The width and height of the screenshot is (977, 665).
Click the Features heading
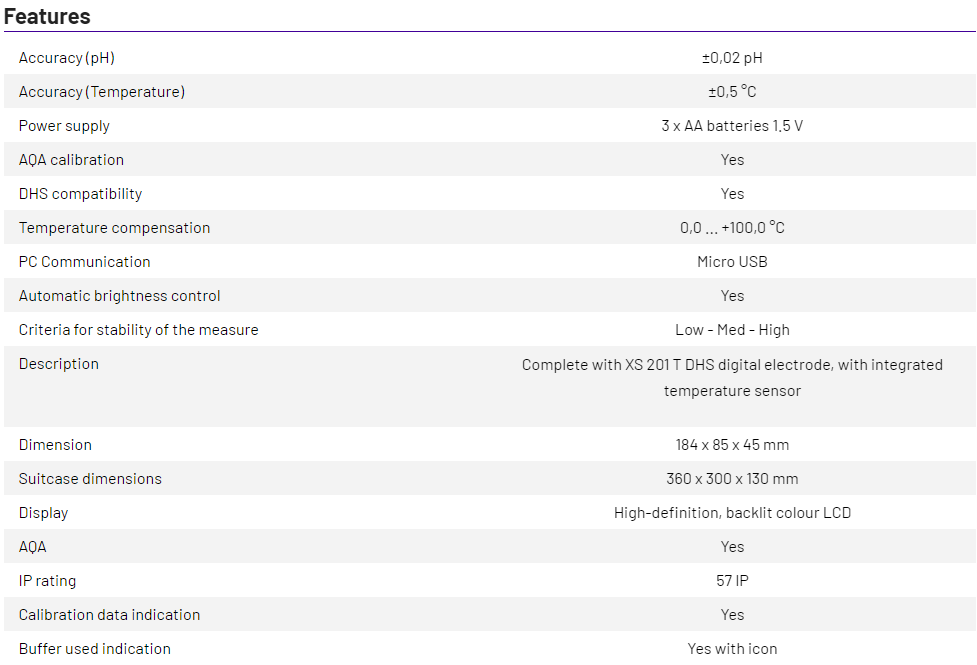(47, 16)
